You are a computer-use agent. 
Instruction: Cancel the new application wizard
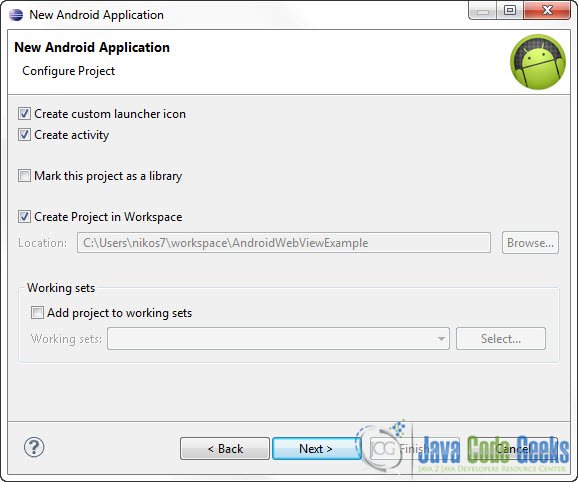coord(513,448)
